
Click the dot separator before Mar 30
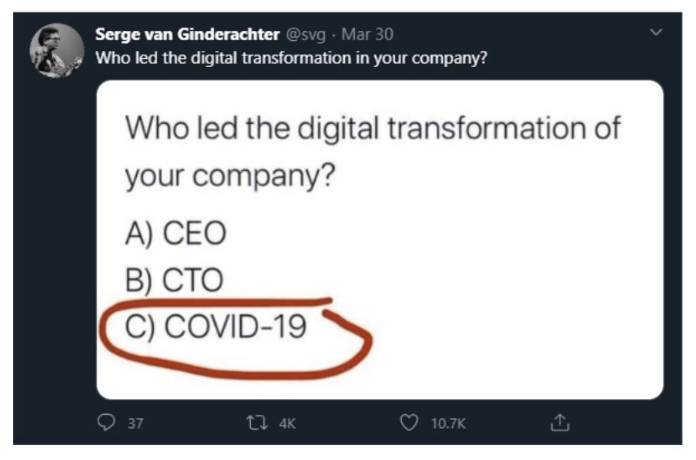coord(333,35)
